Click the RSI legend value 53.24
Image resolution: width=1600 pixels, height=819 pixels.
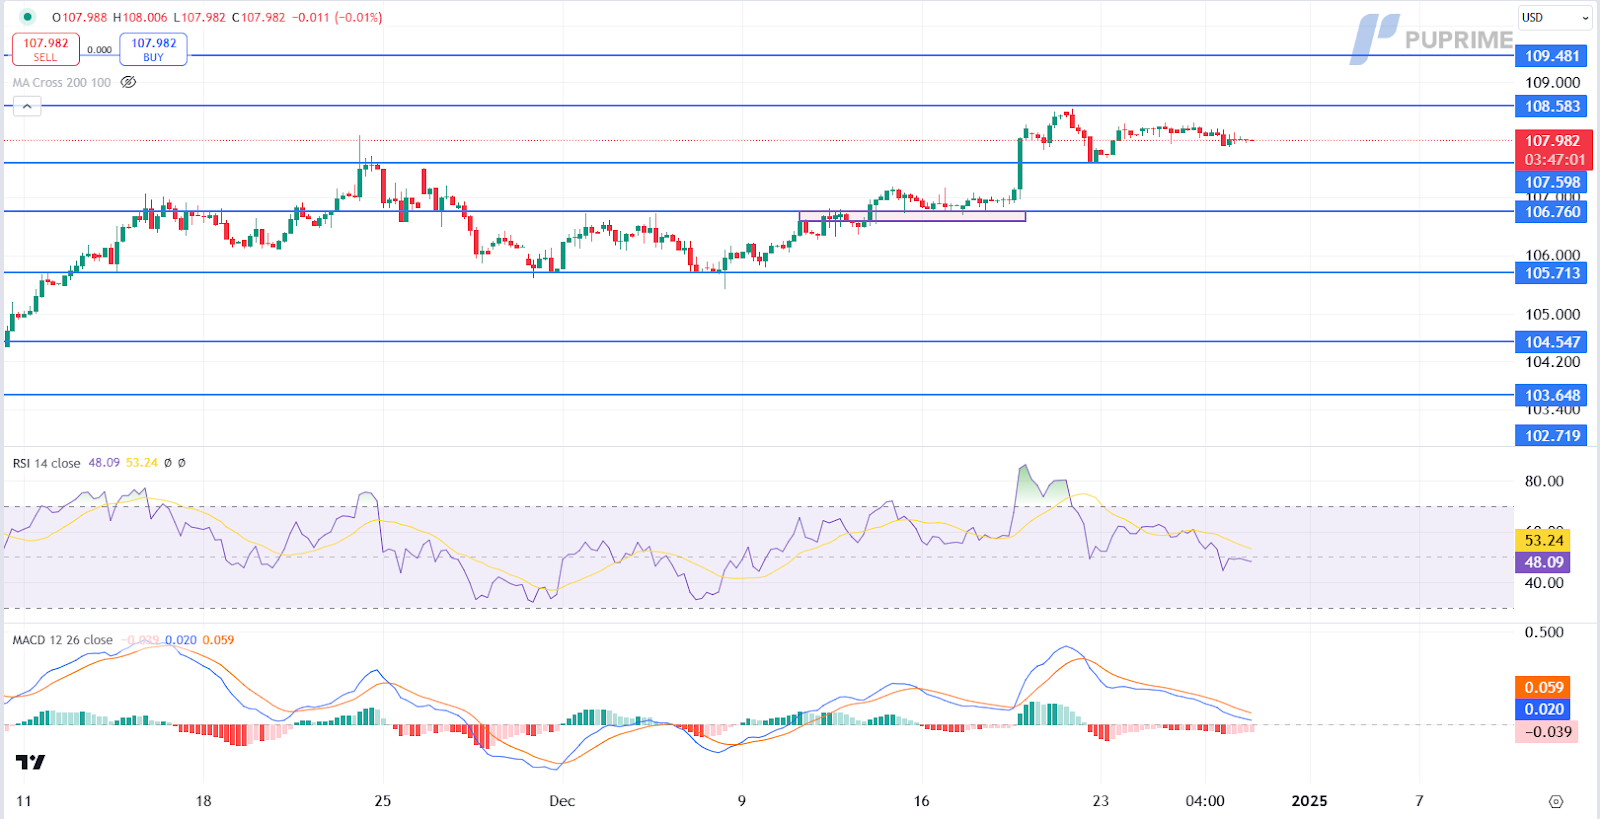click(x=142, y=463)
